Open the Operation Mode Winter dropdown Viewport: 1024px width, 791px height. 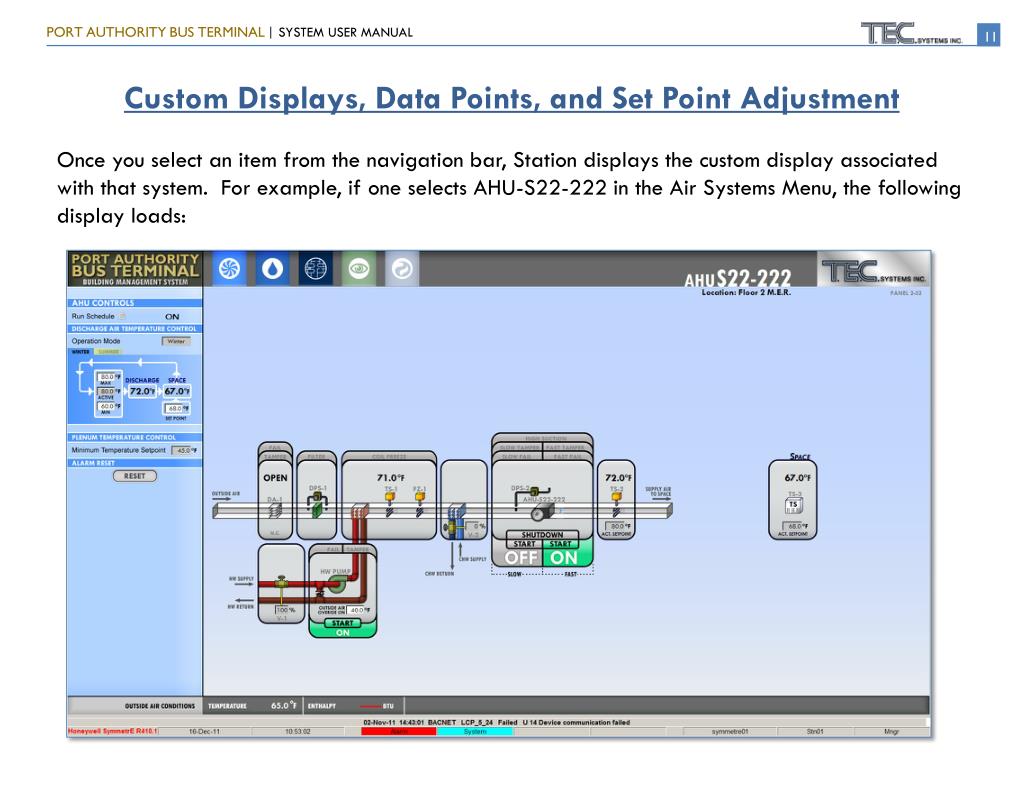click(175, 341)
